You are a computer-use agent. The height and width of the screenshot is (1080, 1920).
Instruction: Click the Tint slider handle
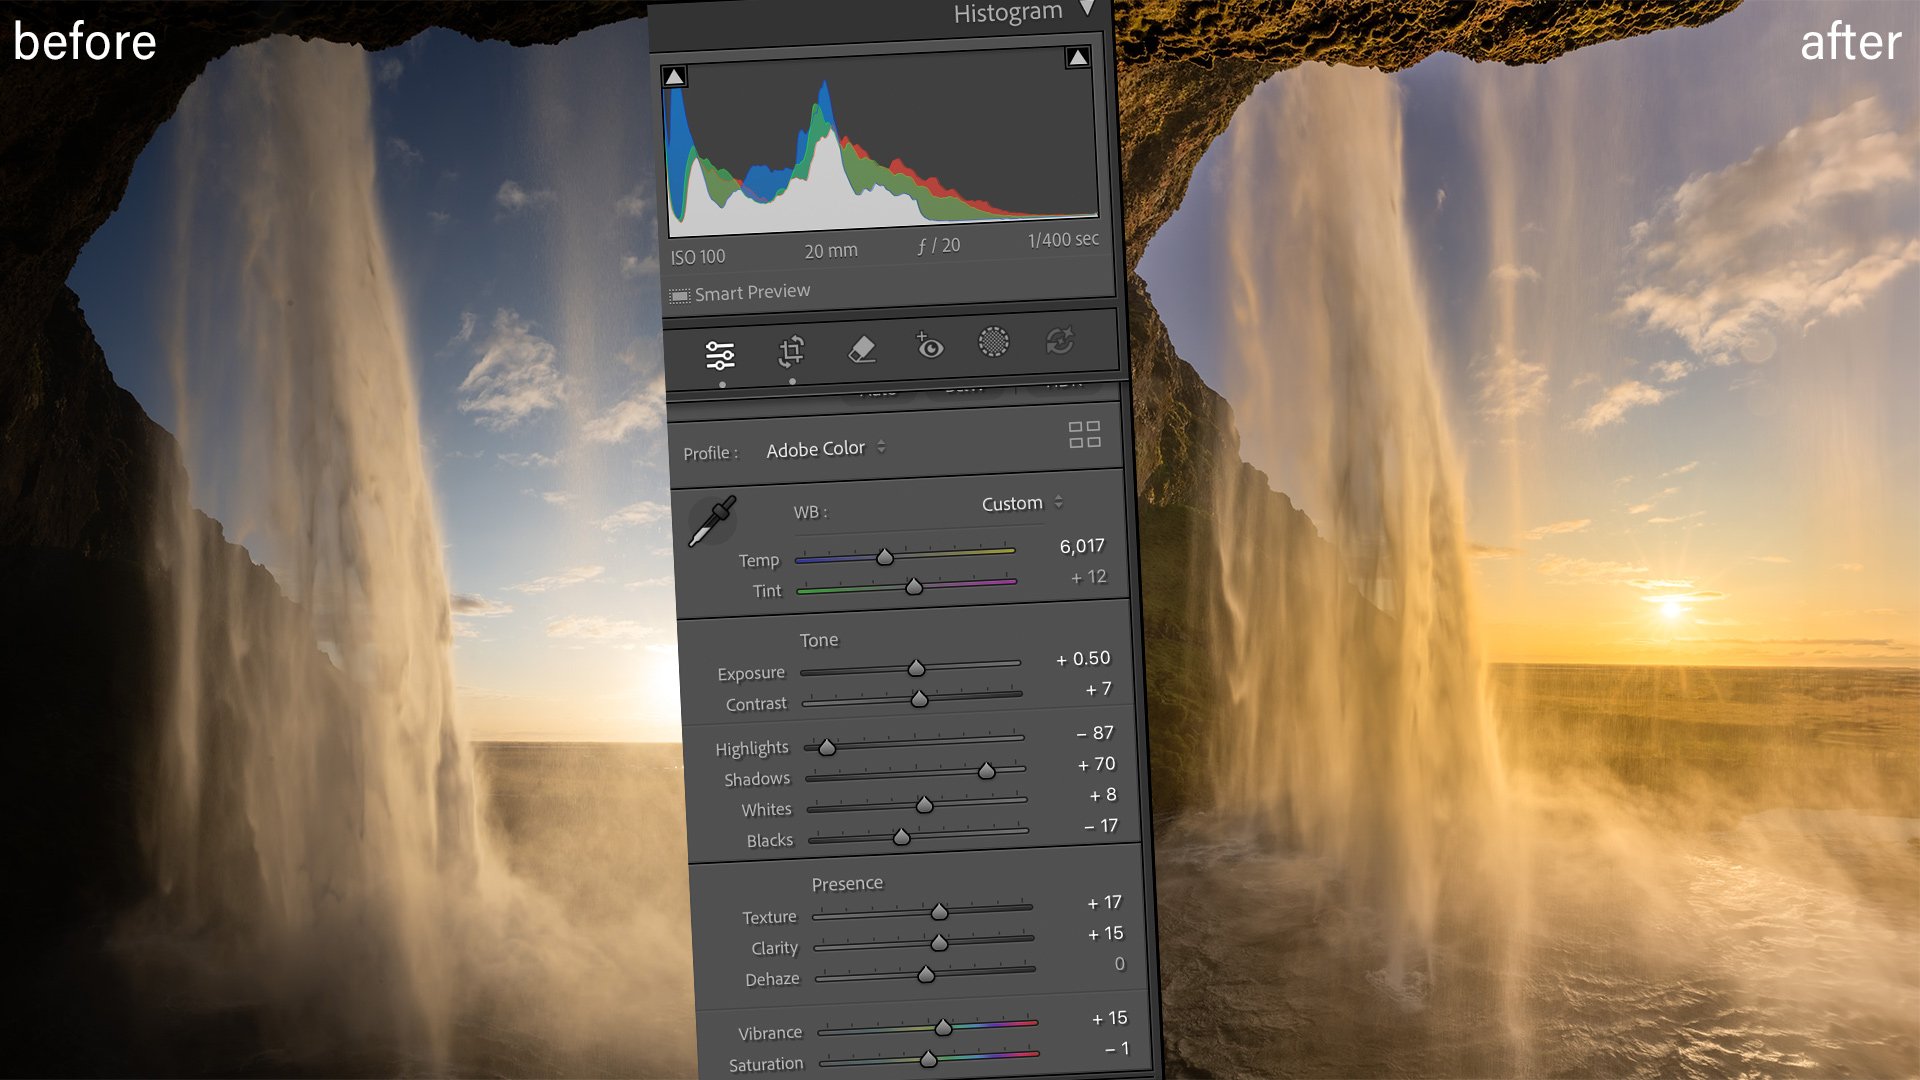click(x=913, y=586)
